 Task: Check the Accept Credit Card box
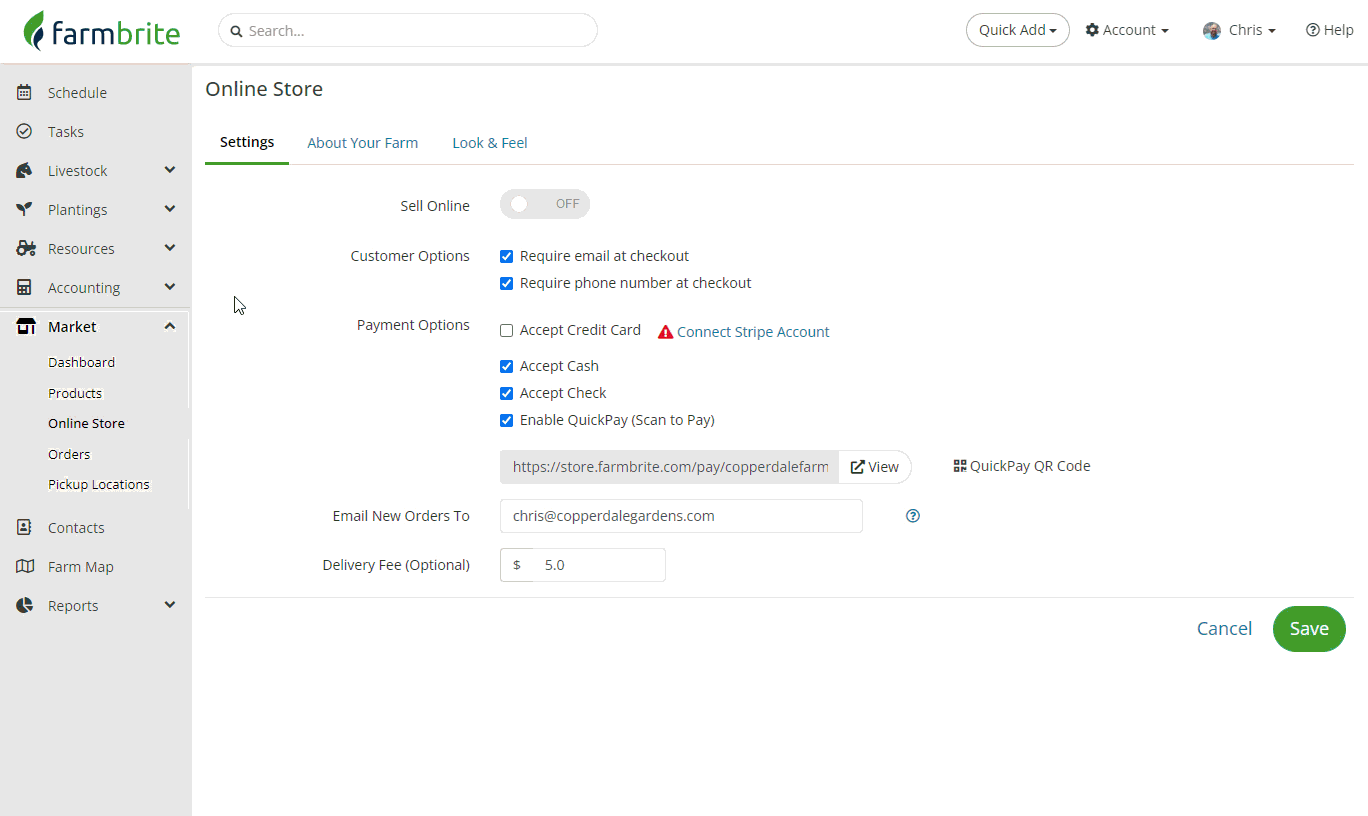pos(507,331)
